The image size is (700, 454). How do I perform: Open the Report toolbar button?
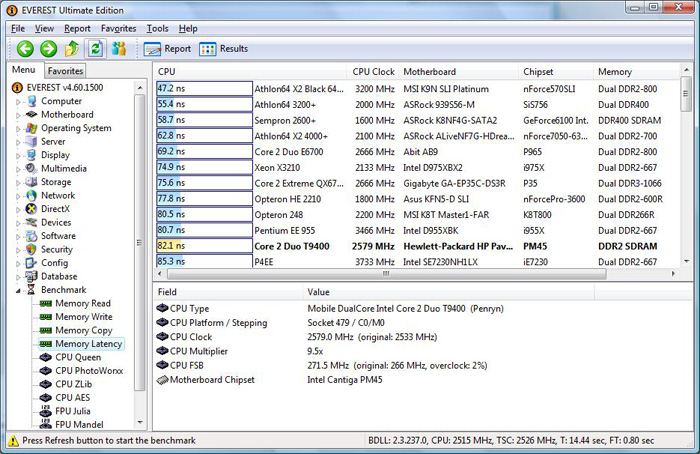click(x=167, y=49)
